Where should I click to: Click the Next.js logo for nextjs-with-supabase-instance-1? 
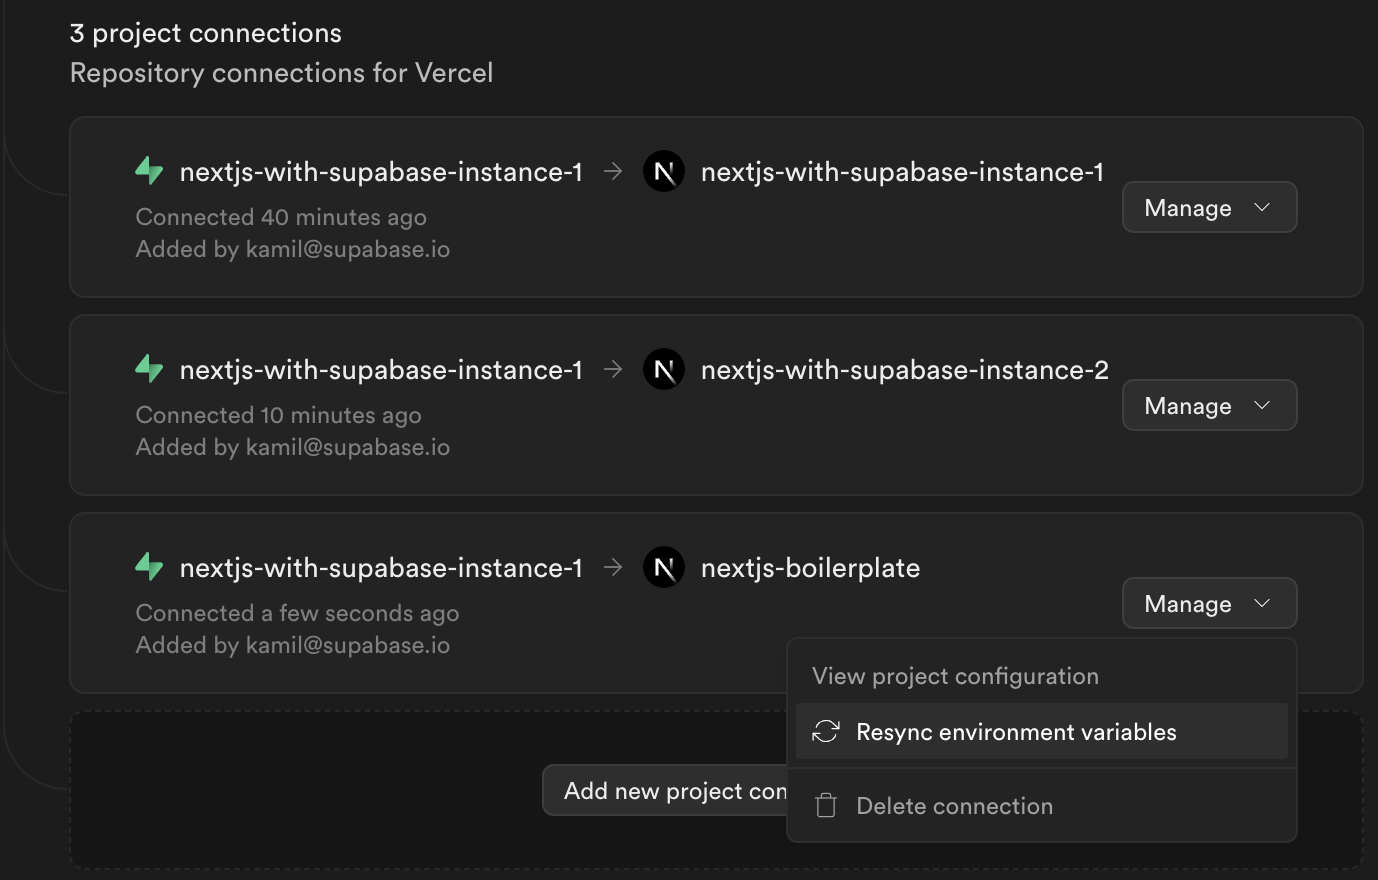(662, 171)
